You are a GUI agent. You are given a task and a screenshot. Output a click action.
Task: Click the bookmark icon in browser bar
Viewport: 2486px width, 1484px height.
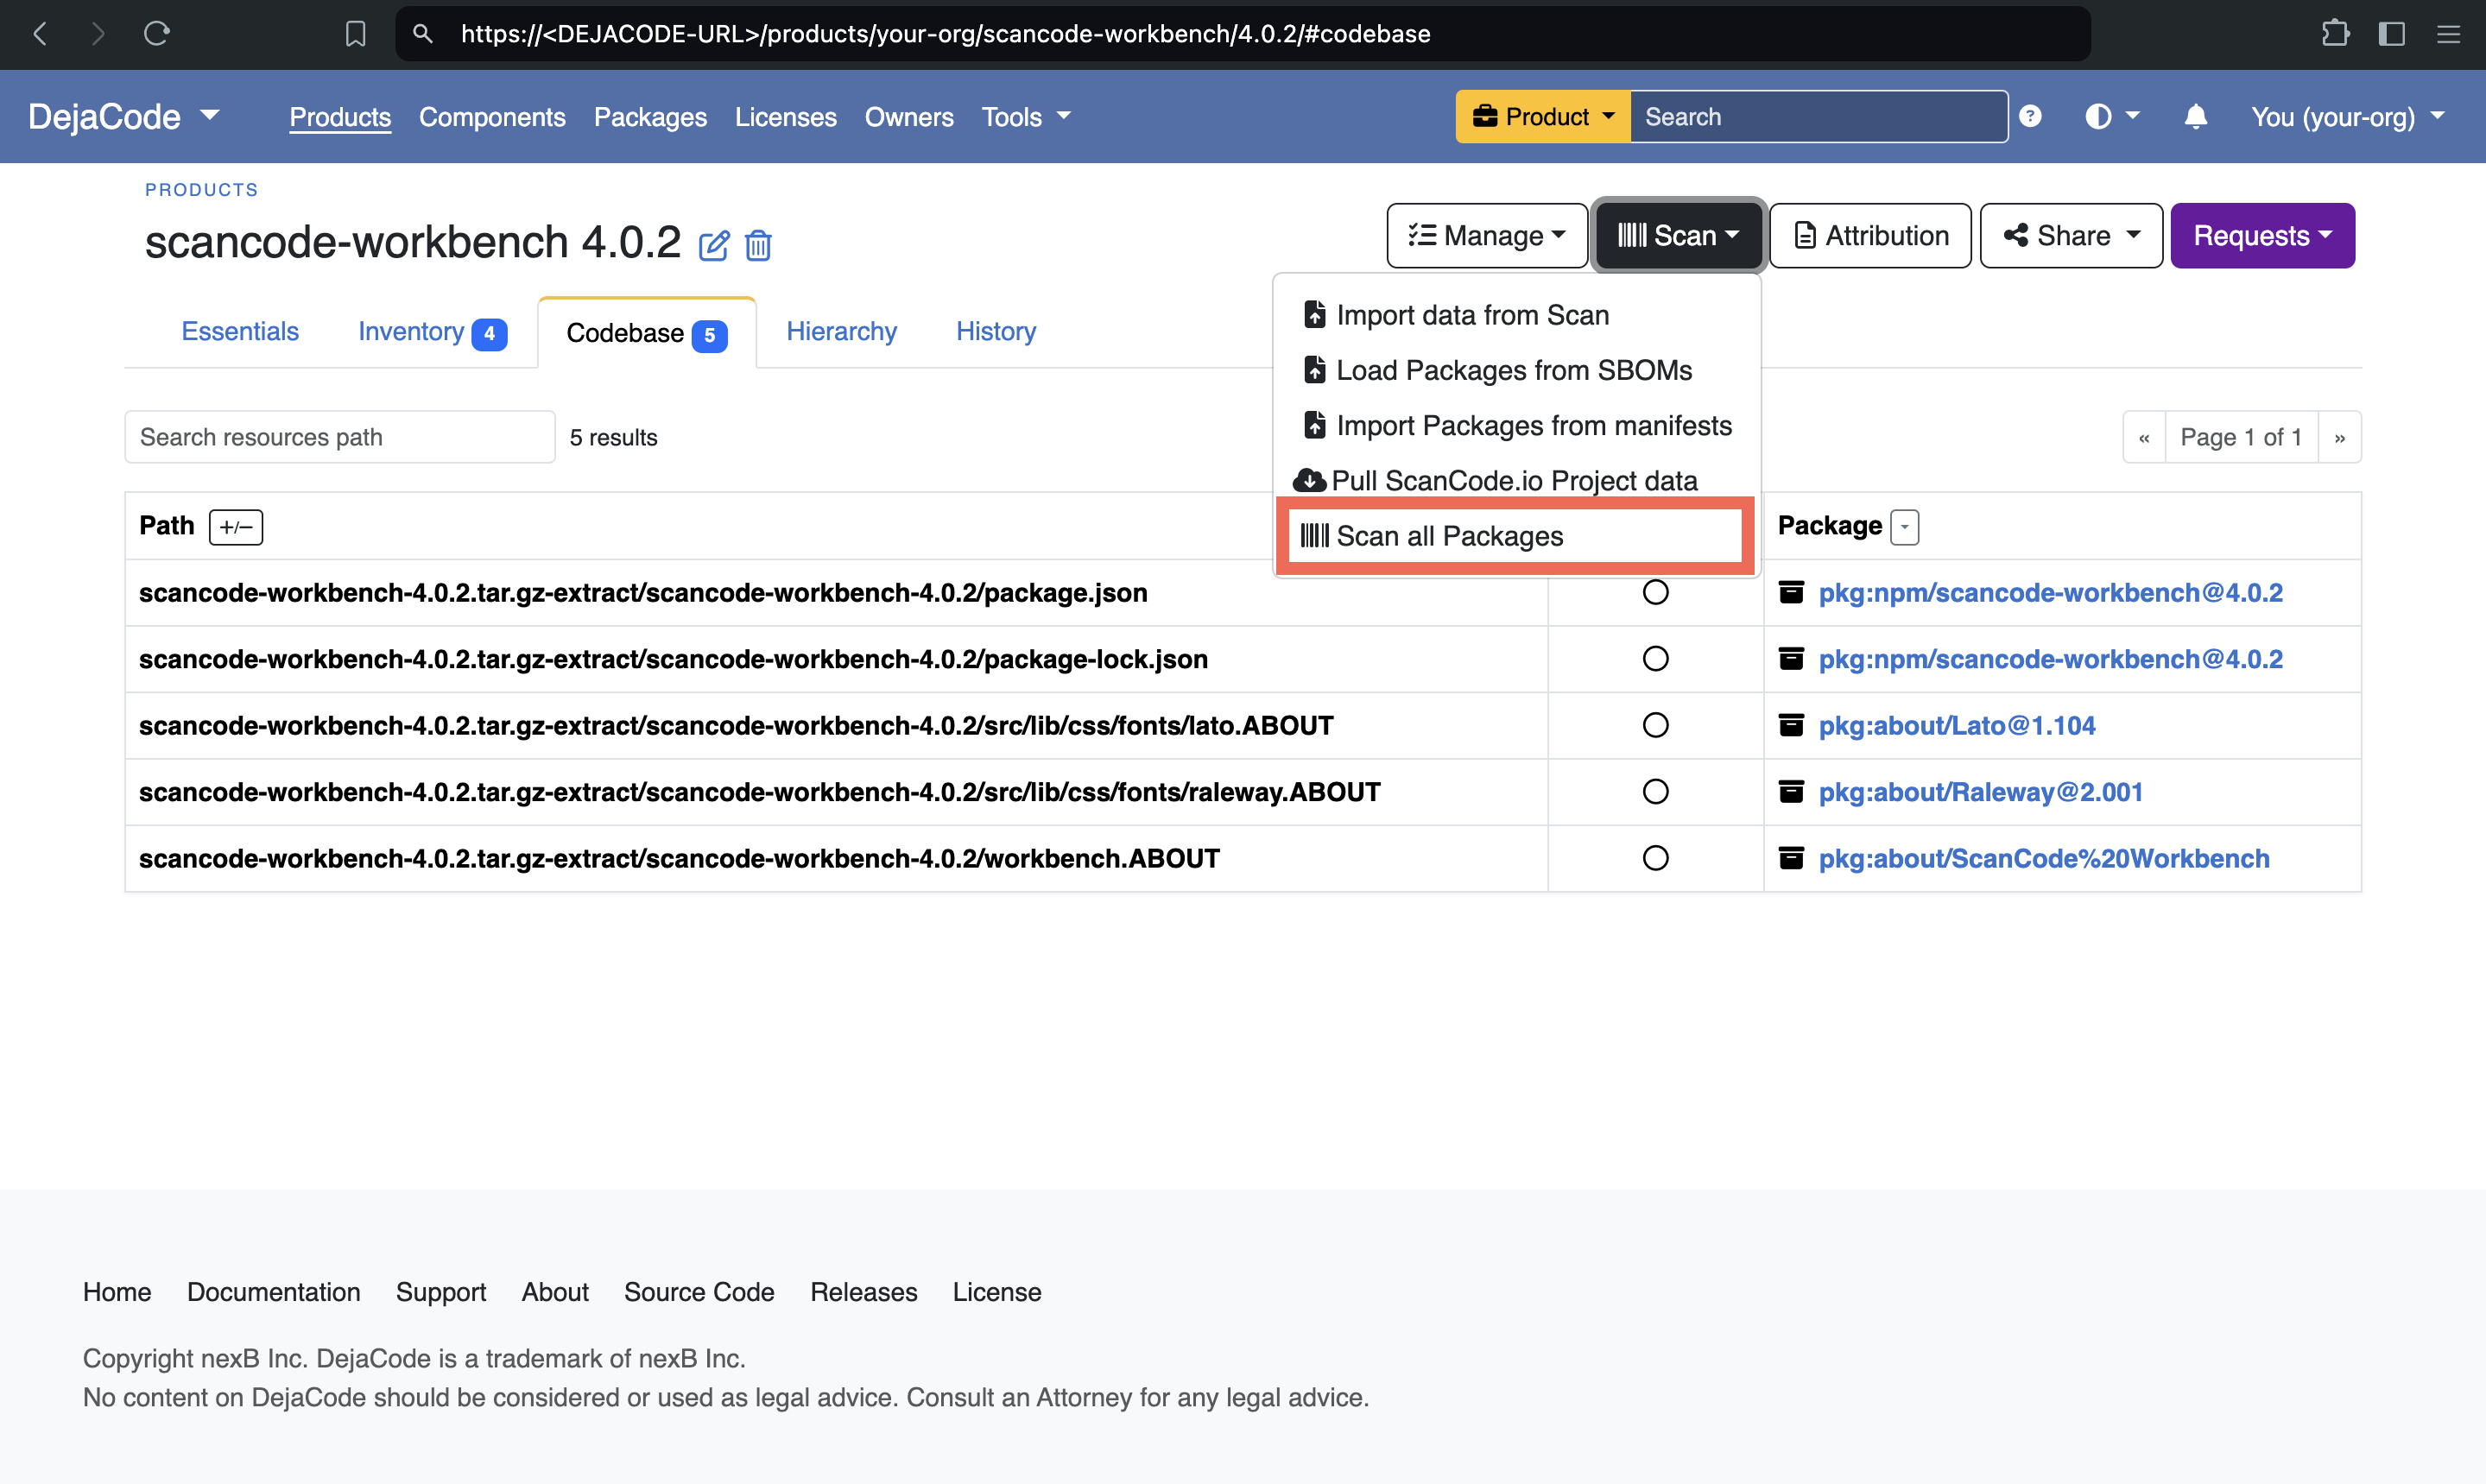click(355, 34)
